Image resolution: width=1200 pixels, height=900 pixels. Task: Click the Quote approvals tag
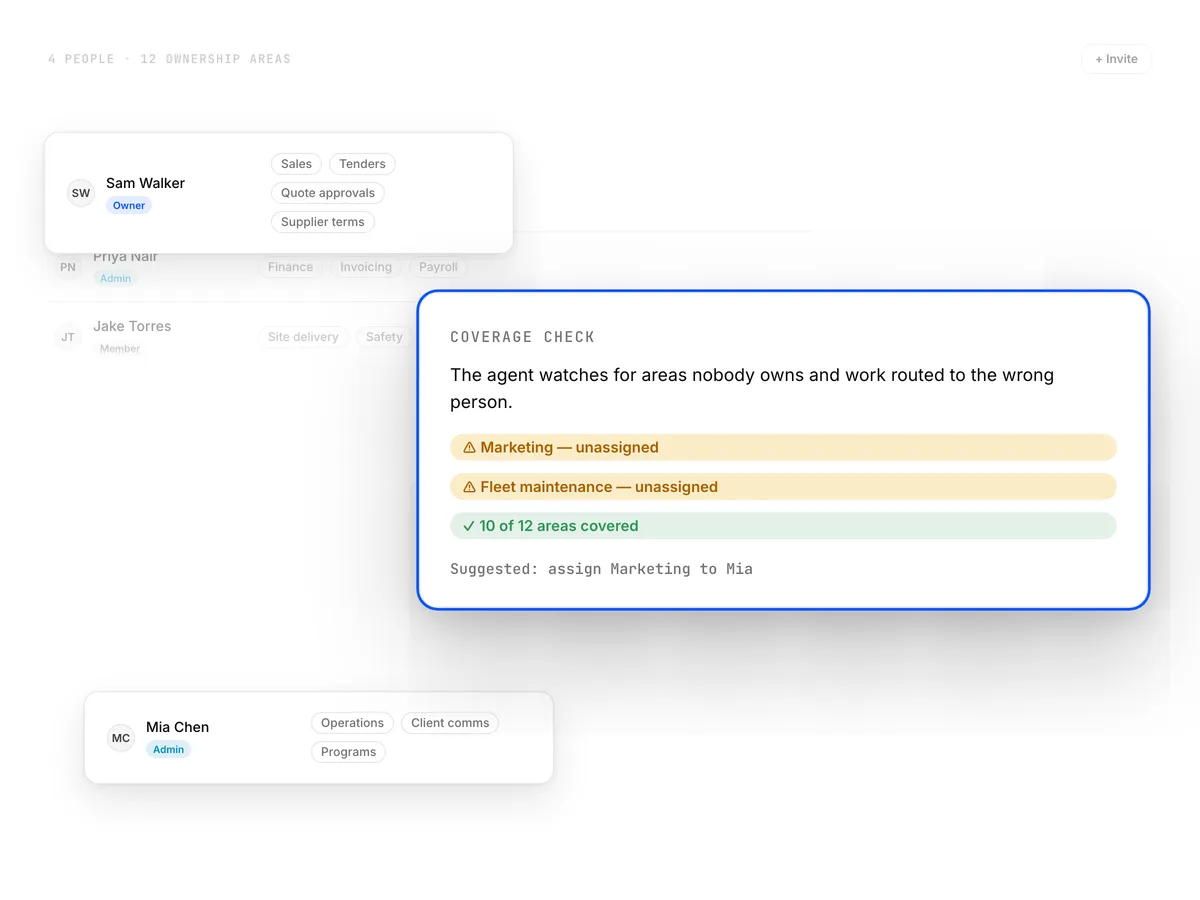(x=328, y=193)
